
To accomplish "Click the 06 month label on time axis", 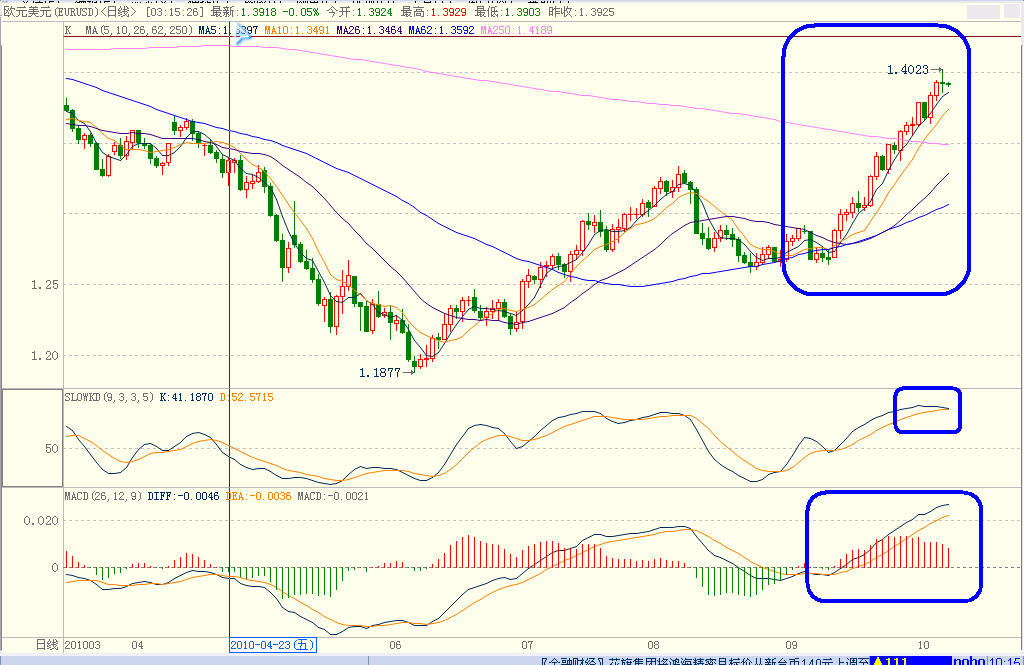I will pos(395,645).
